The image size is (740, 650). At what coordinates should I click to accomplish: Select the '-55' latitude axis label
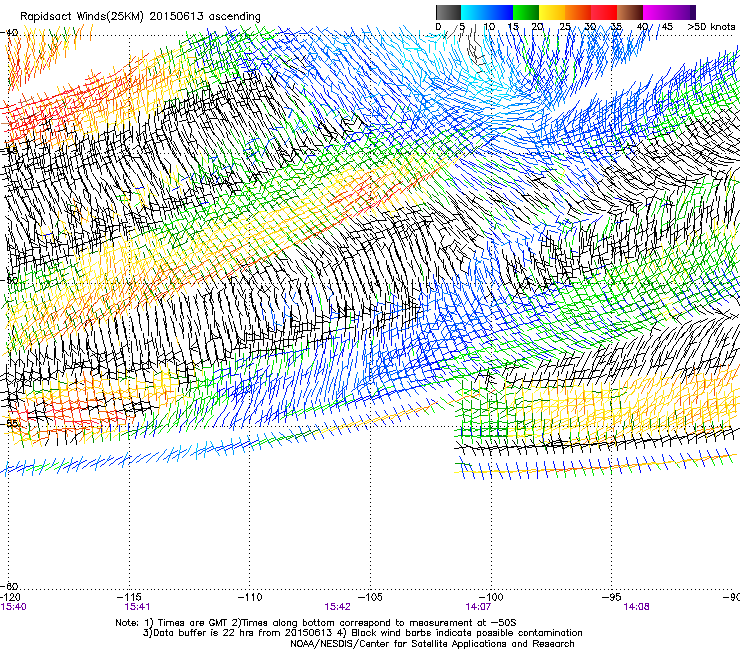click(x=10, y=423)
